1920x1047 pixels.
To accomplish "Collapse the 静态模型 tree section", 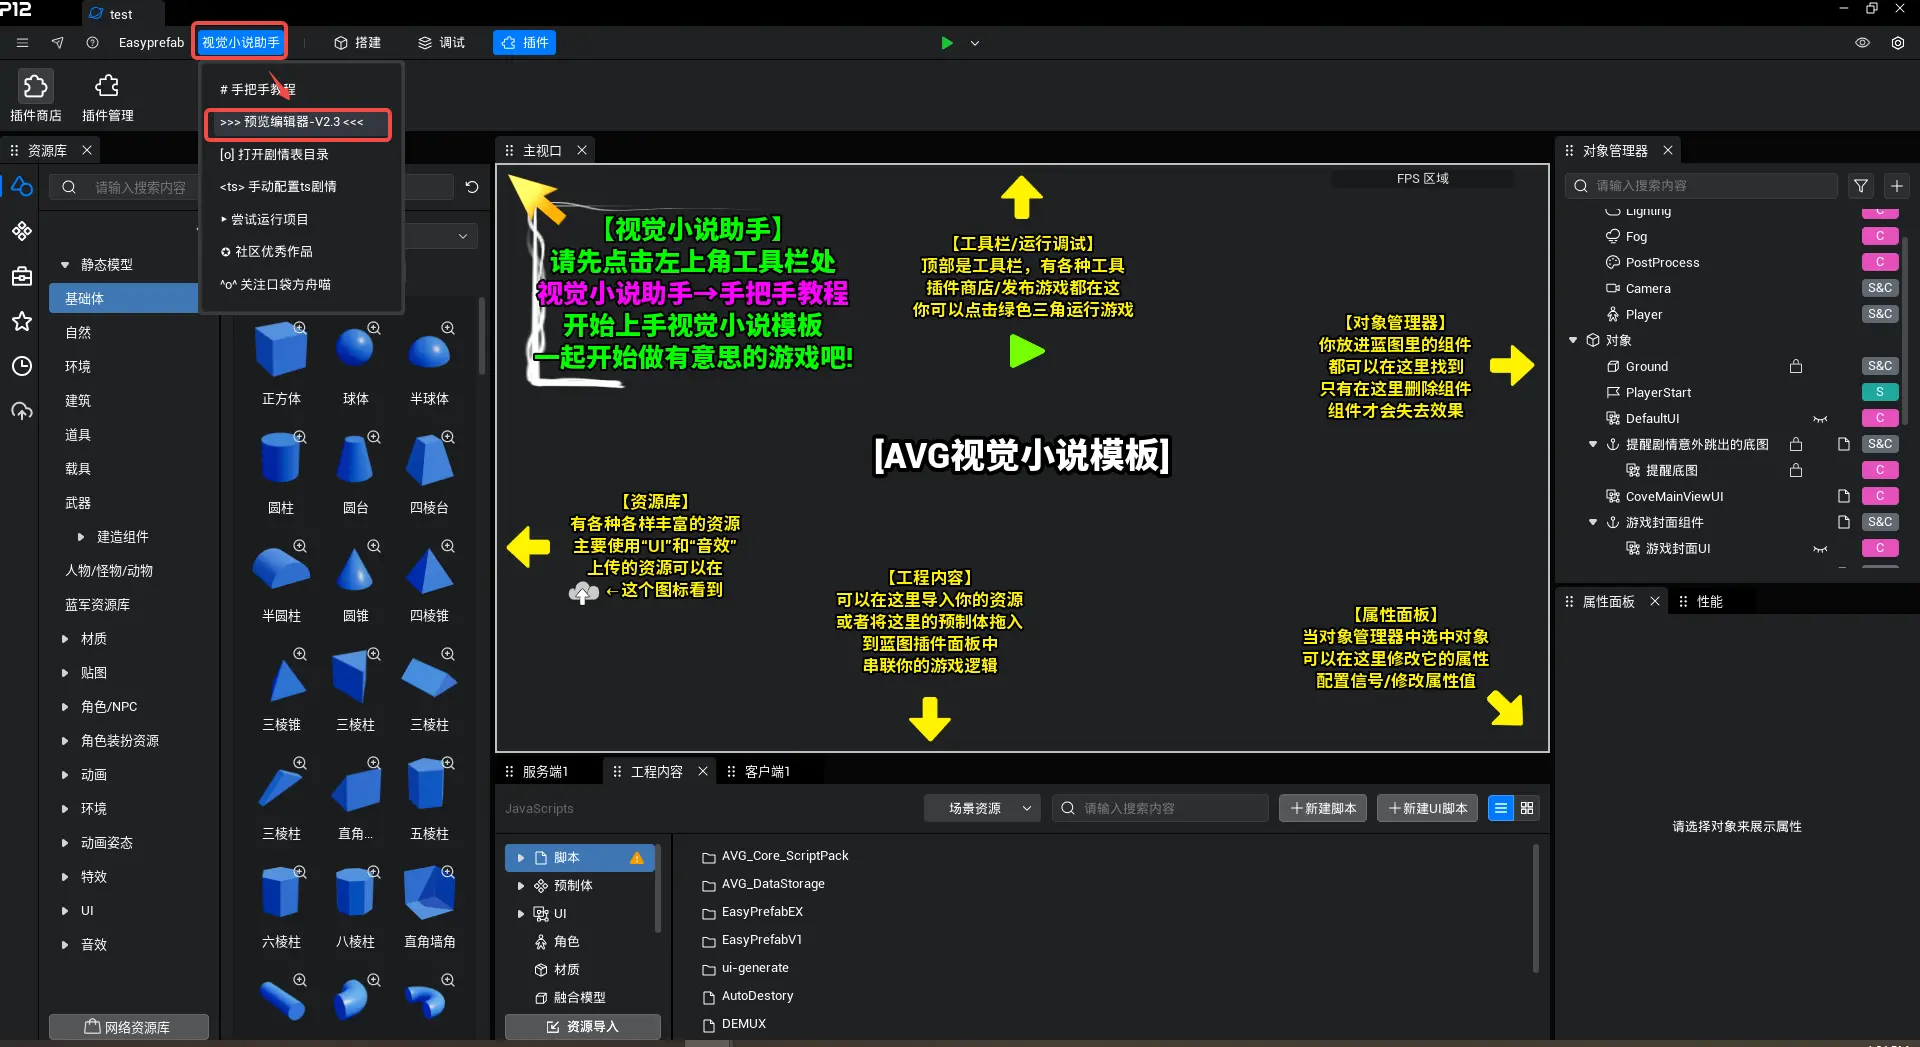I will [65, 265].
